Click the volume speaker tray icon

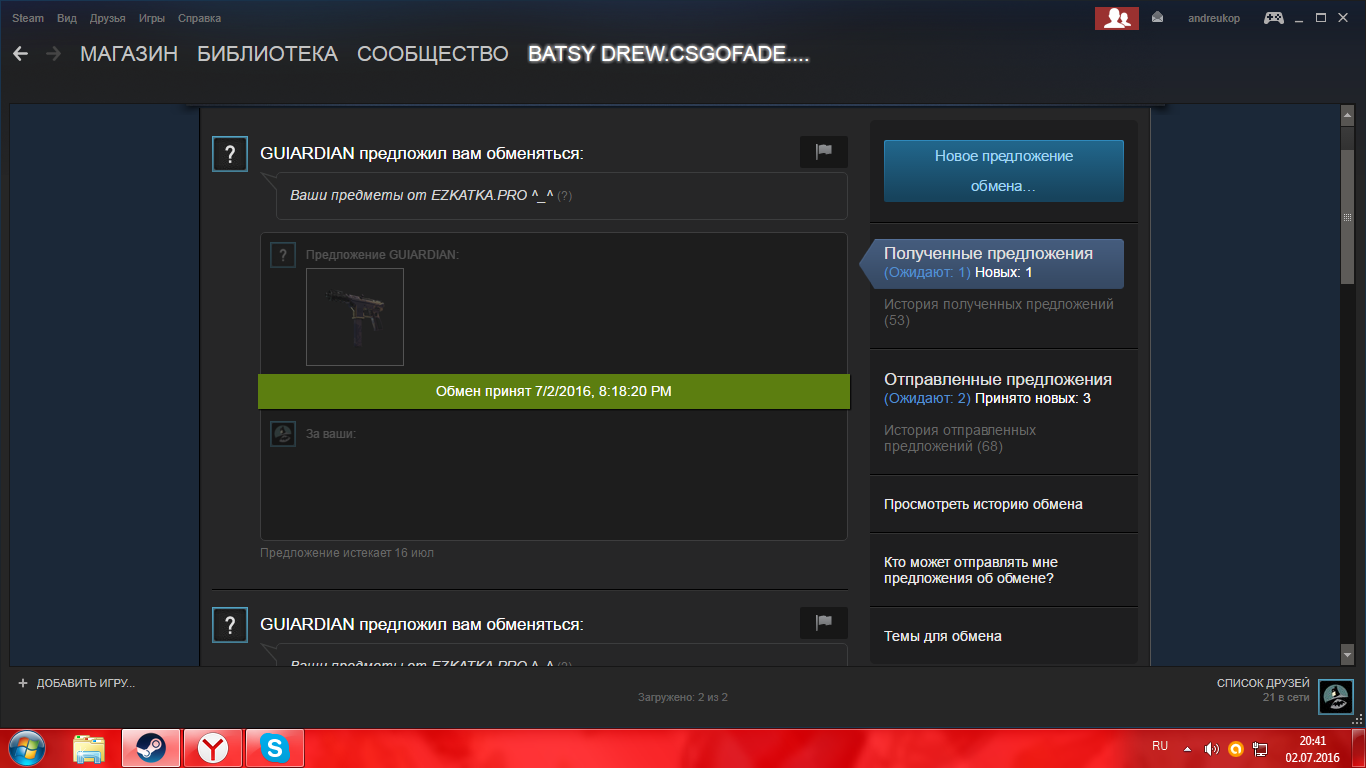click(x=1212, y=748)
